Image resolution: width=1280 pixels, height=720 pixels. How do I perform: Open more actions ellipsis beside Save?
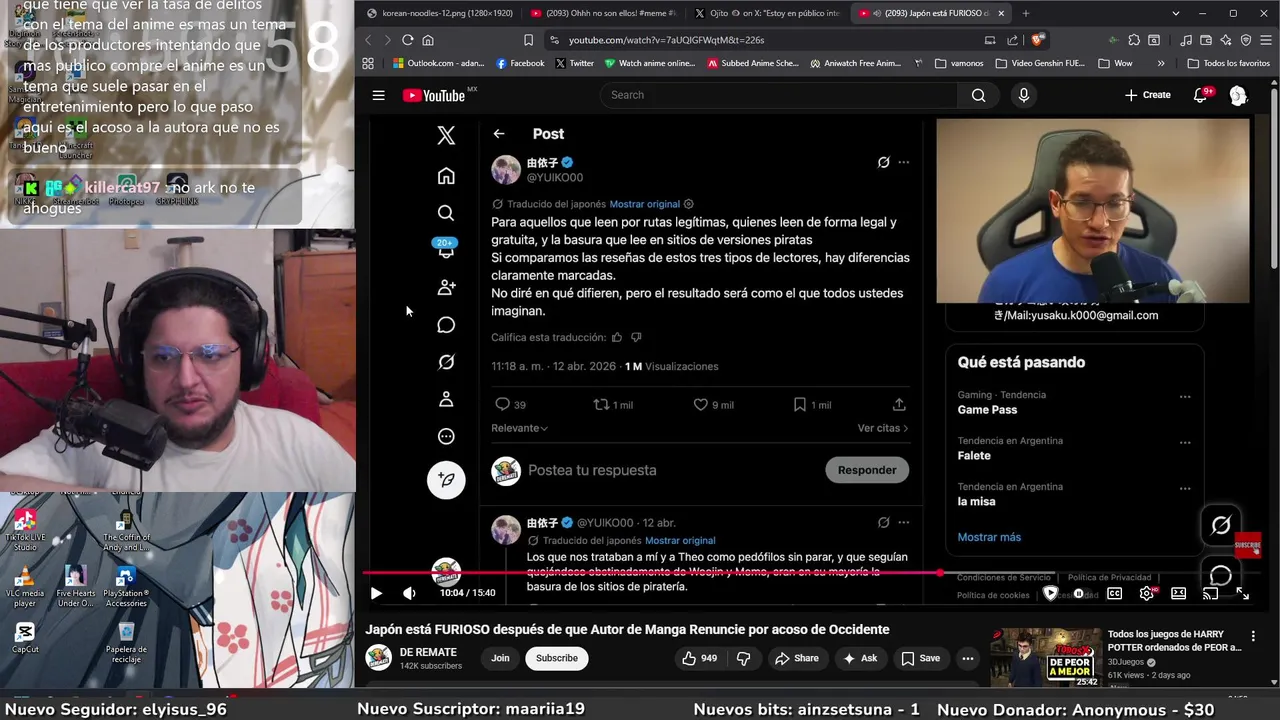[967, 658]
